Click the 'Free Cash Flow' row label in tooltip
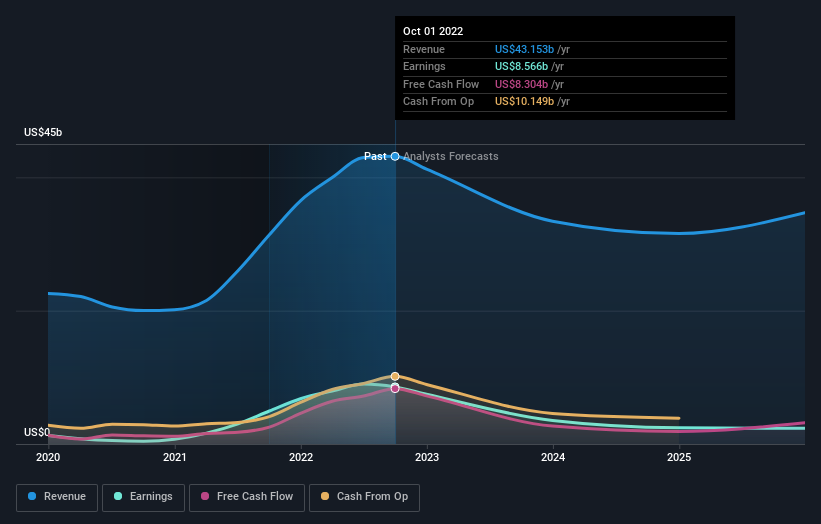The height and width of the screenshot is (524, 821). [x=441, y=84]
